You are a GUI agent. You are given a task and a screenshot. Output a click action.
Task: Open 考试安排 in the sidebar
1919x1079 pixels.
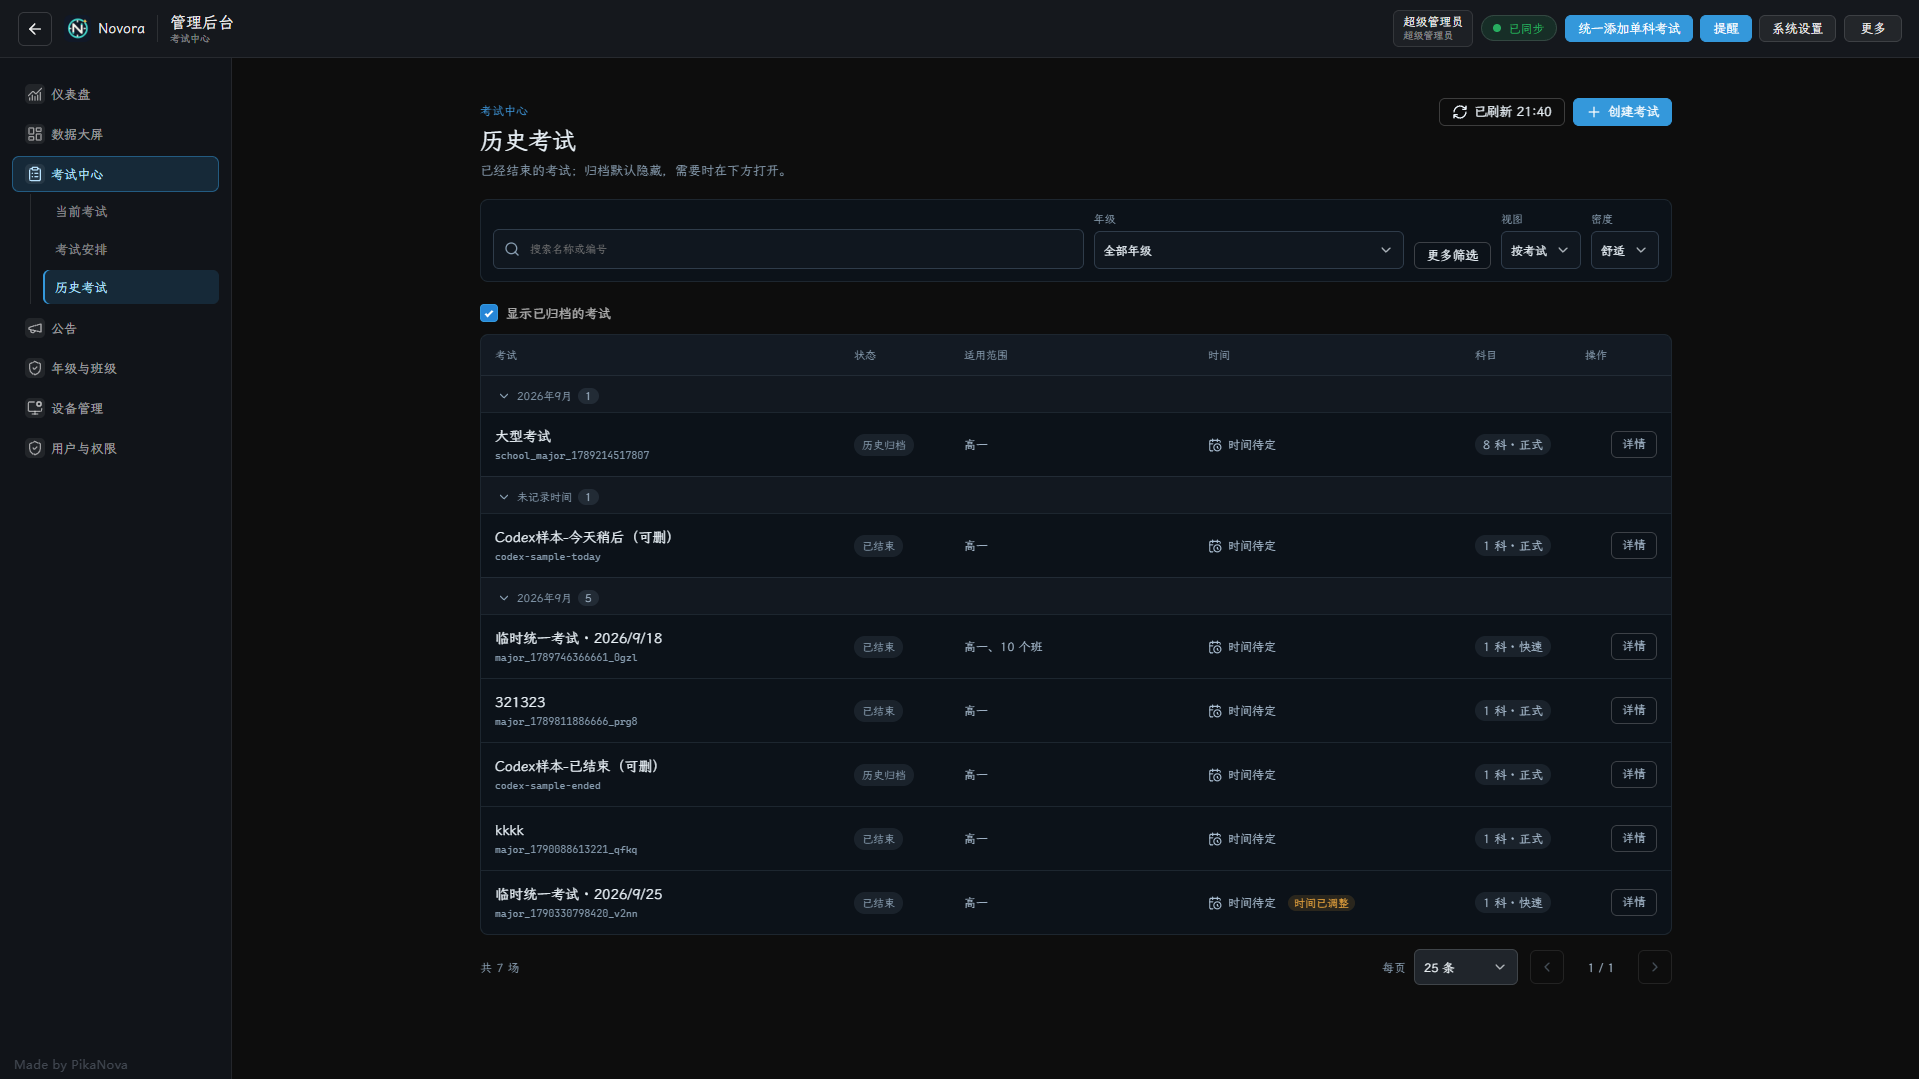pos(130,249)
